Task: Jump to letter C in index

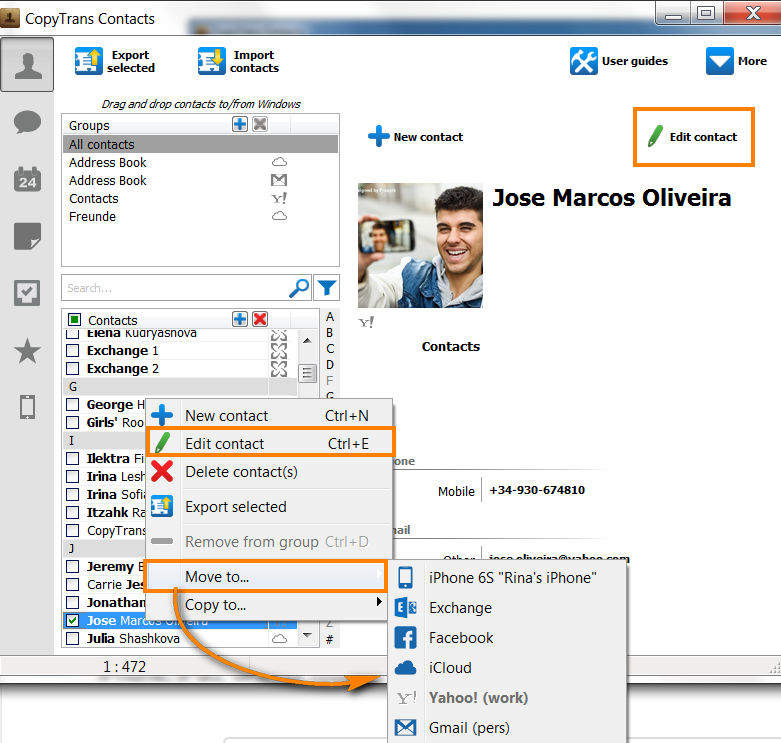Action: tap(330, 349)
